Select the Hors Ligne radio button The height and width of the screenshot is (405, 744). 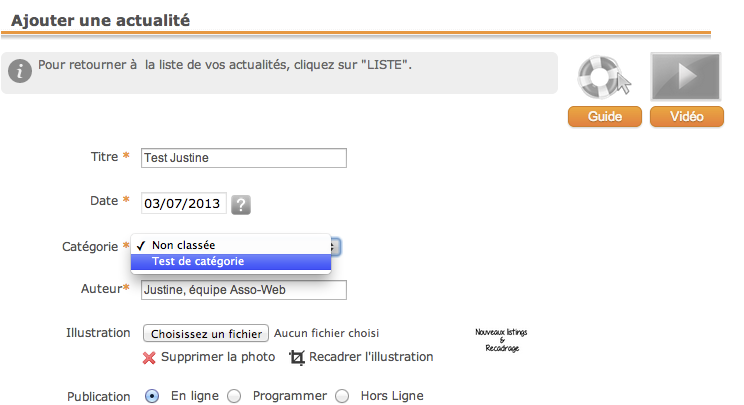coord(342,396)
